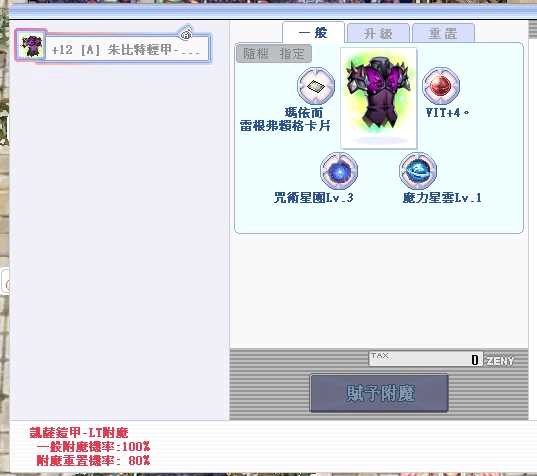The height and width of the screenshot is (476, 537).
Task: Click the ZENY currency label
Action: tap(500, 361)
